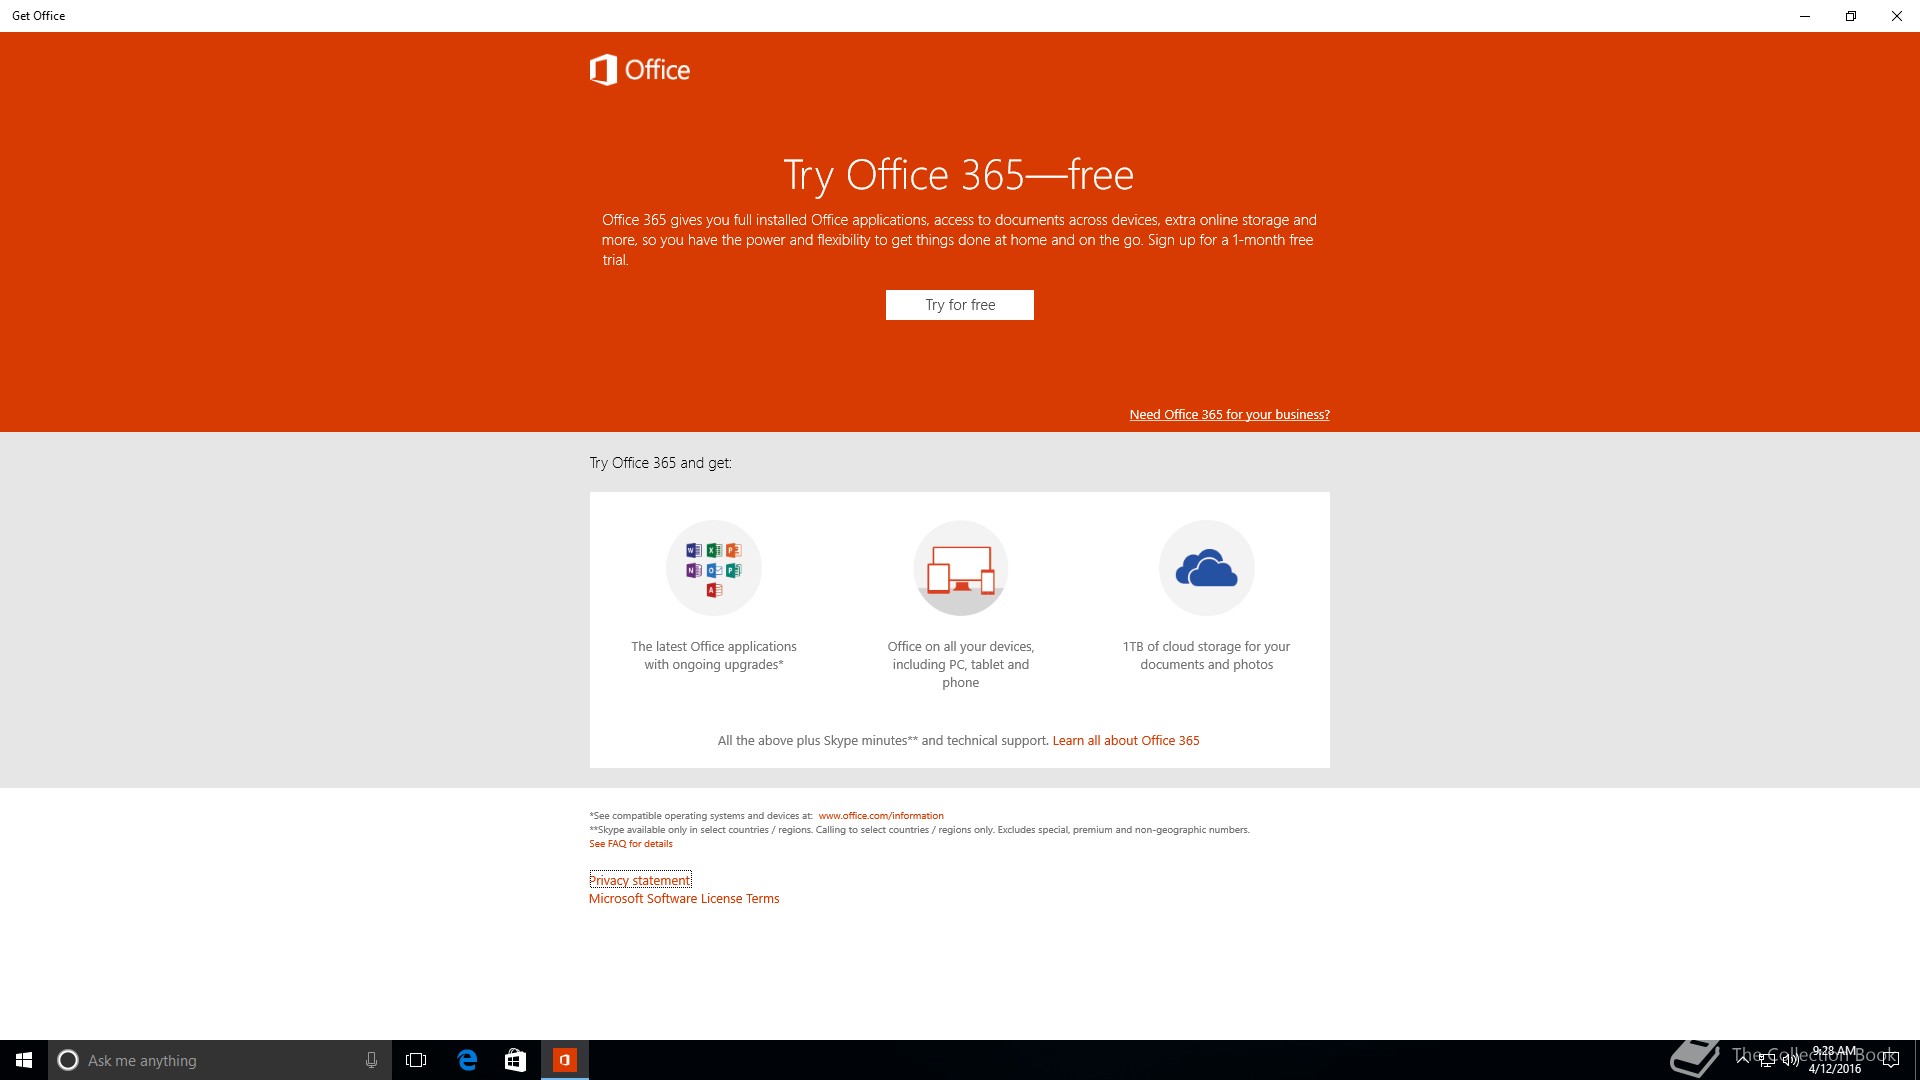Open the Windows Start menu
1920x1080 pixels.
24,1060
